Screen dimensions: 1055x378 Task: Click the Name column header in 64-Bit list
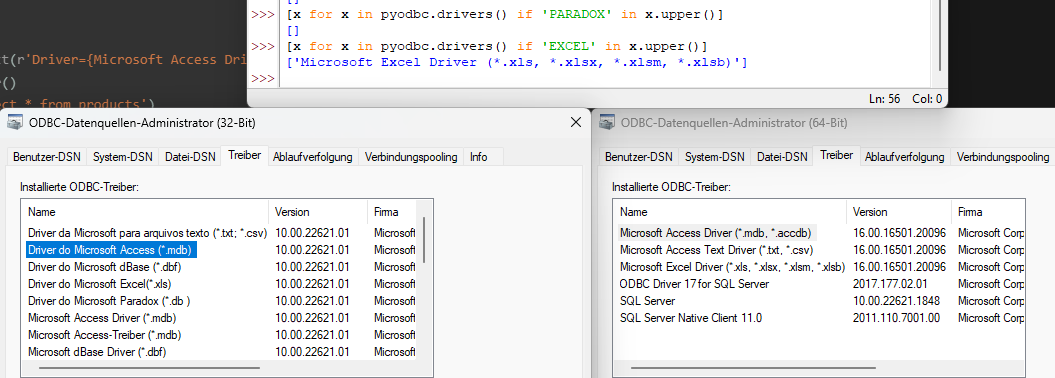[x=731, y=212]
